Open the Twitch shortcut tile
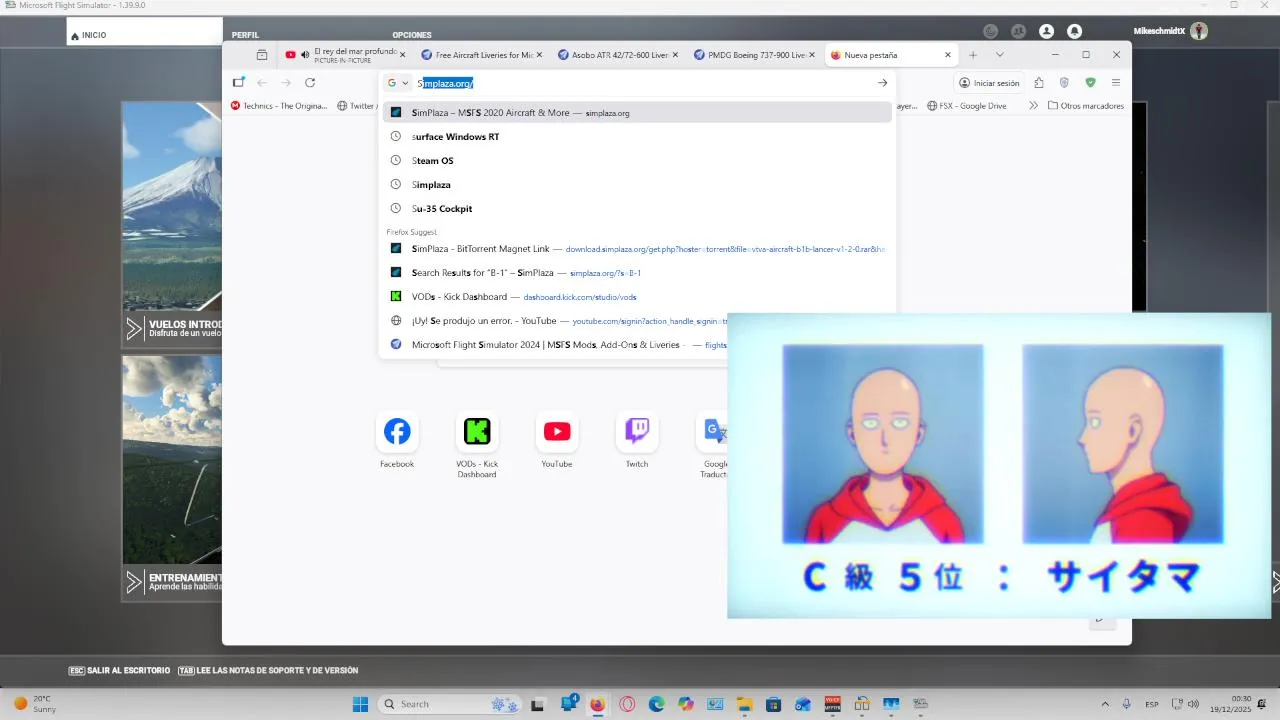The image size is (1280, 720). 637,440
